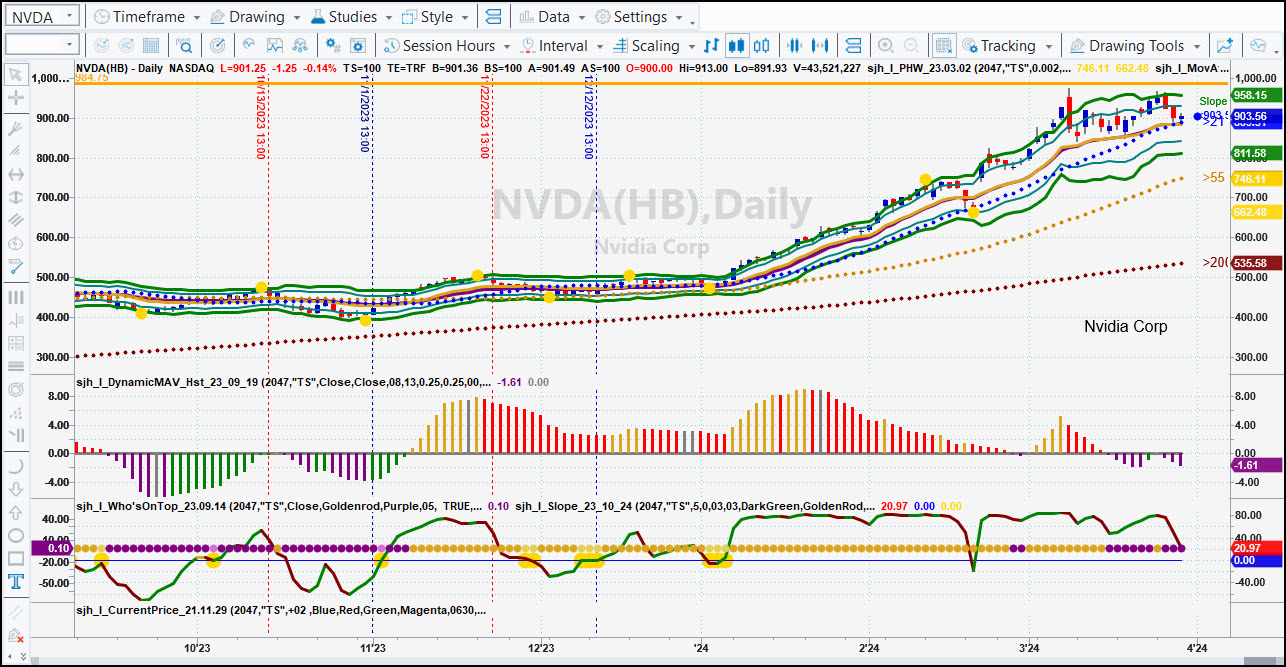
Task: Open the Data menu
Action: [552, 17]
